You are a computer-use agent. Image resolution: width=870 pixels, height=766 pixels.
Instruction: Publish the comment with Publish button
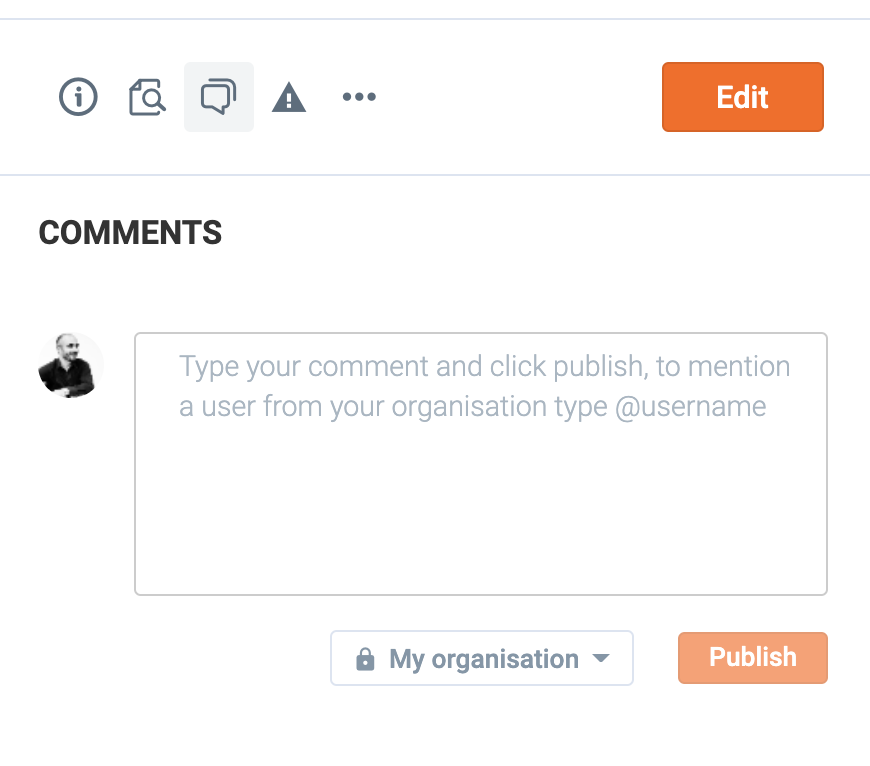point(752,658)
